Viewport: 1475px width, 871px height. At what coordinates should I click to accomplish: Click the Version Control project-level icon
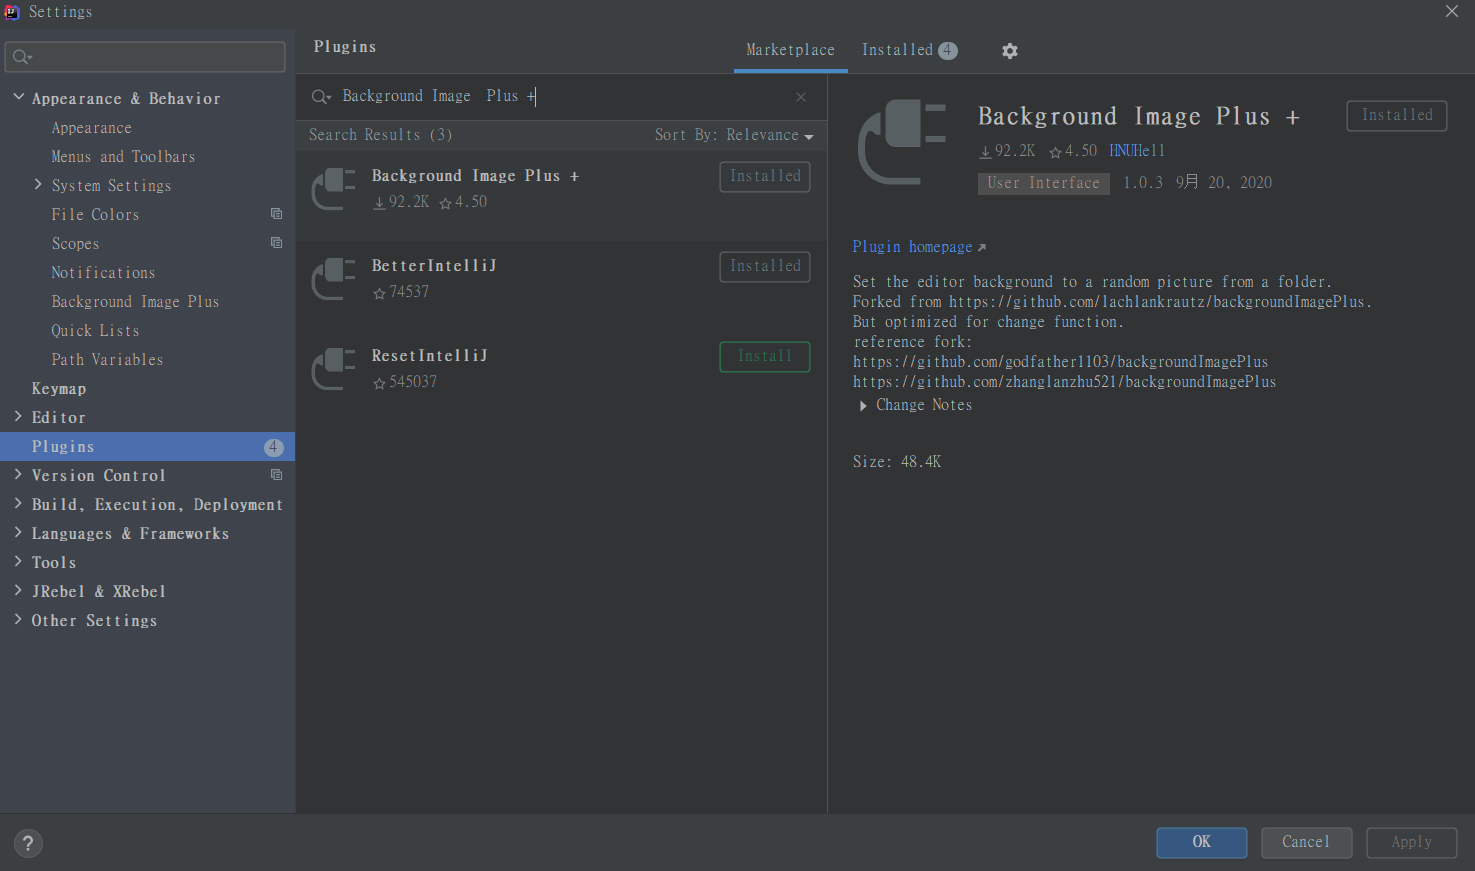click(277, 475)
